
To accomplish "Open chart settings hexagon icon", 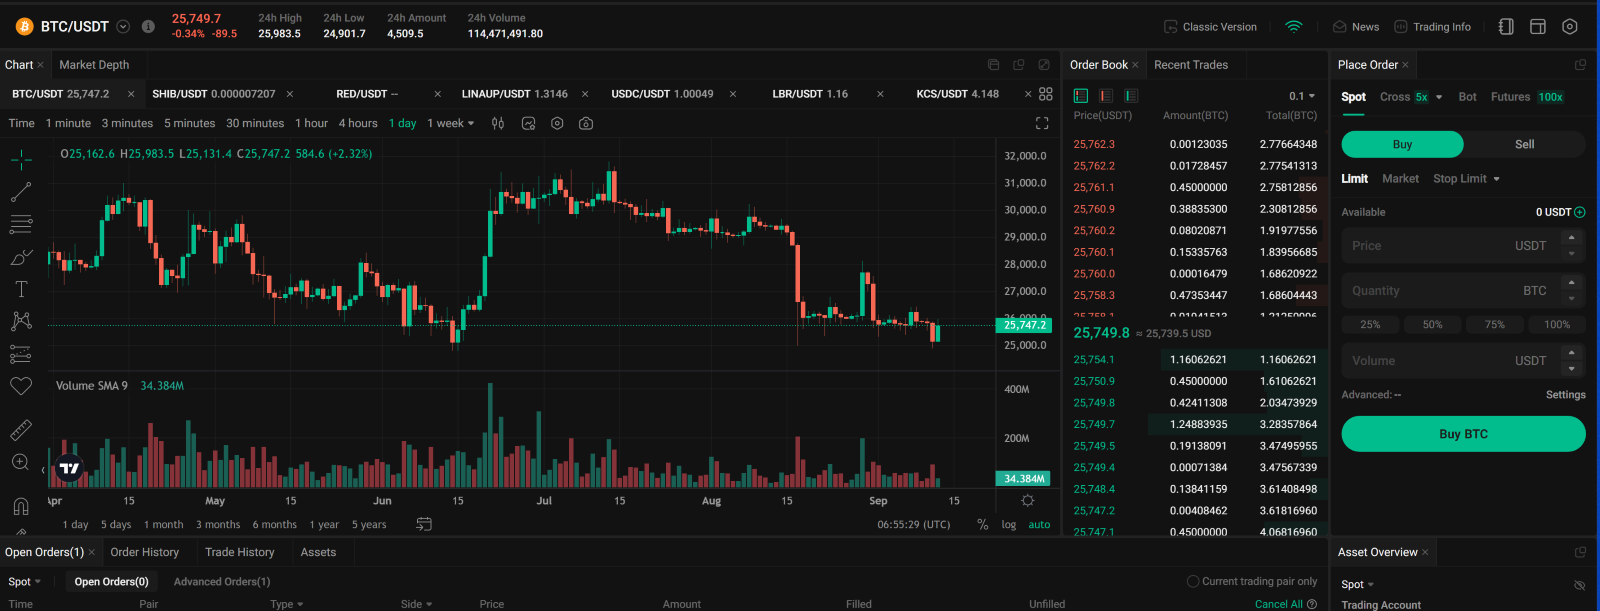I will tap(557, 123).
